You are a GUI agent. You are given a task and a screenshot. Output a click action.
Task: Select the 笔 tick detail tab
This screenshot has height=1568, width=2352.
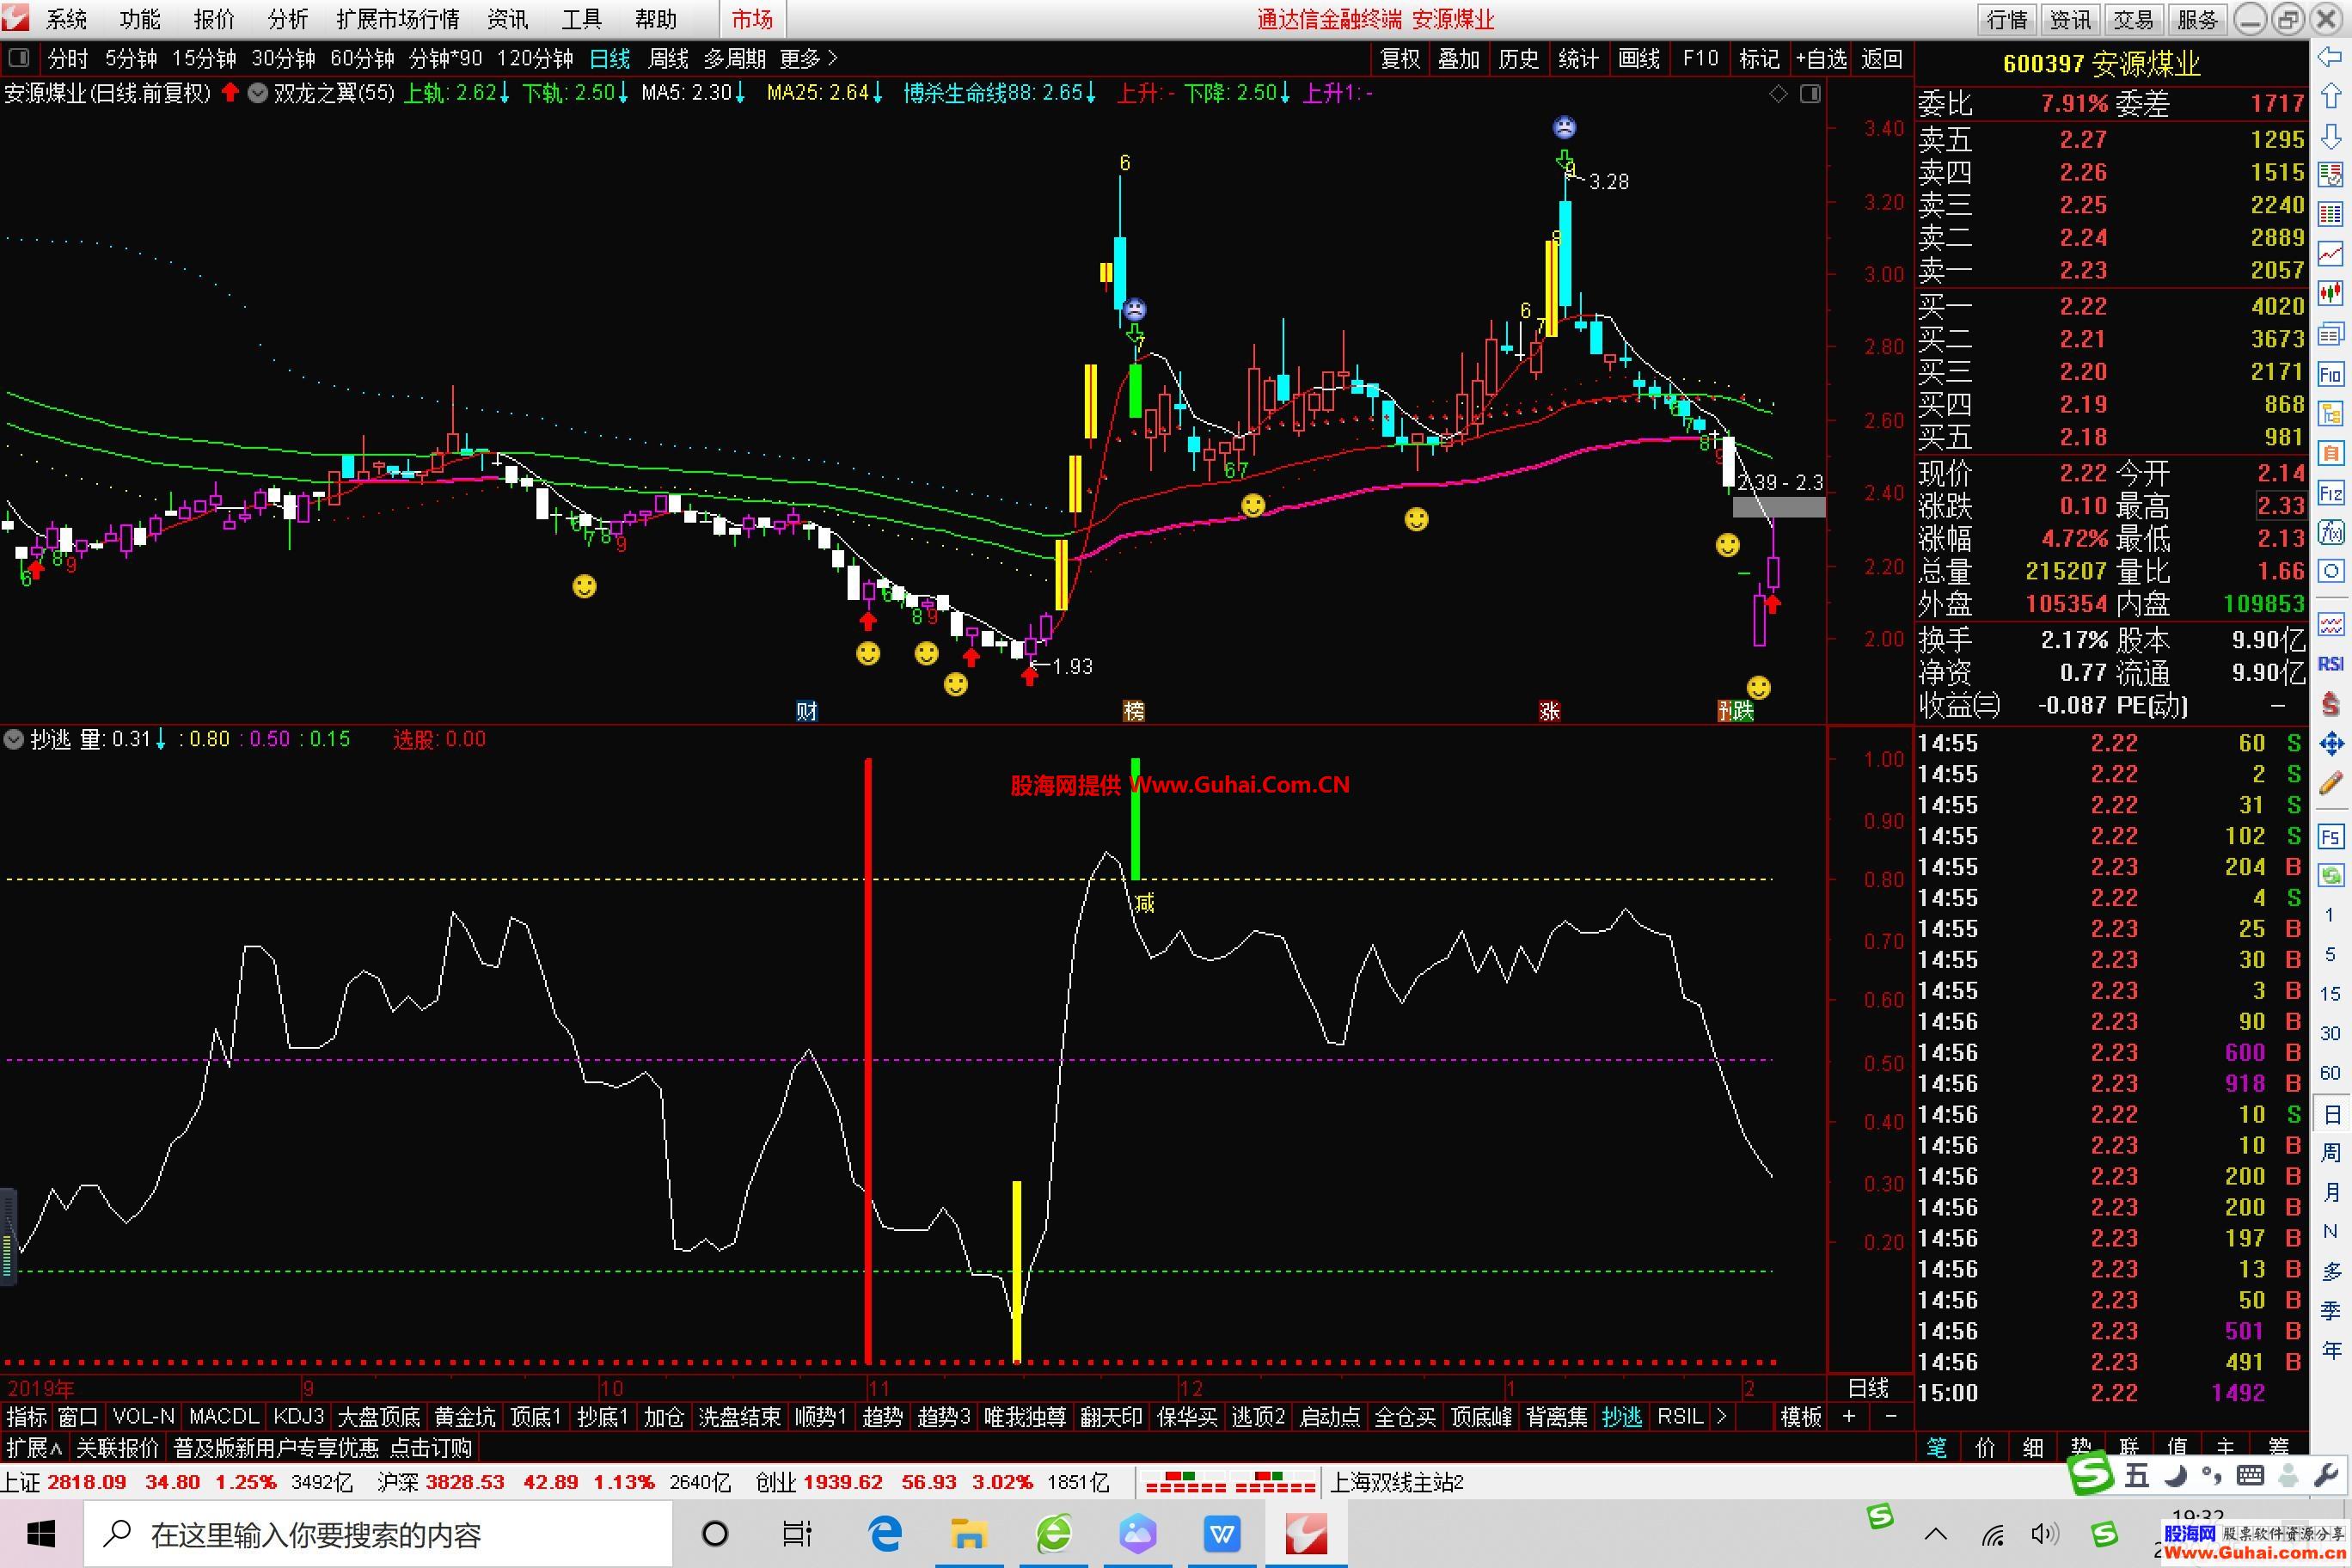point(1937,1446)
